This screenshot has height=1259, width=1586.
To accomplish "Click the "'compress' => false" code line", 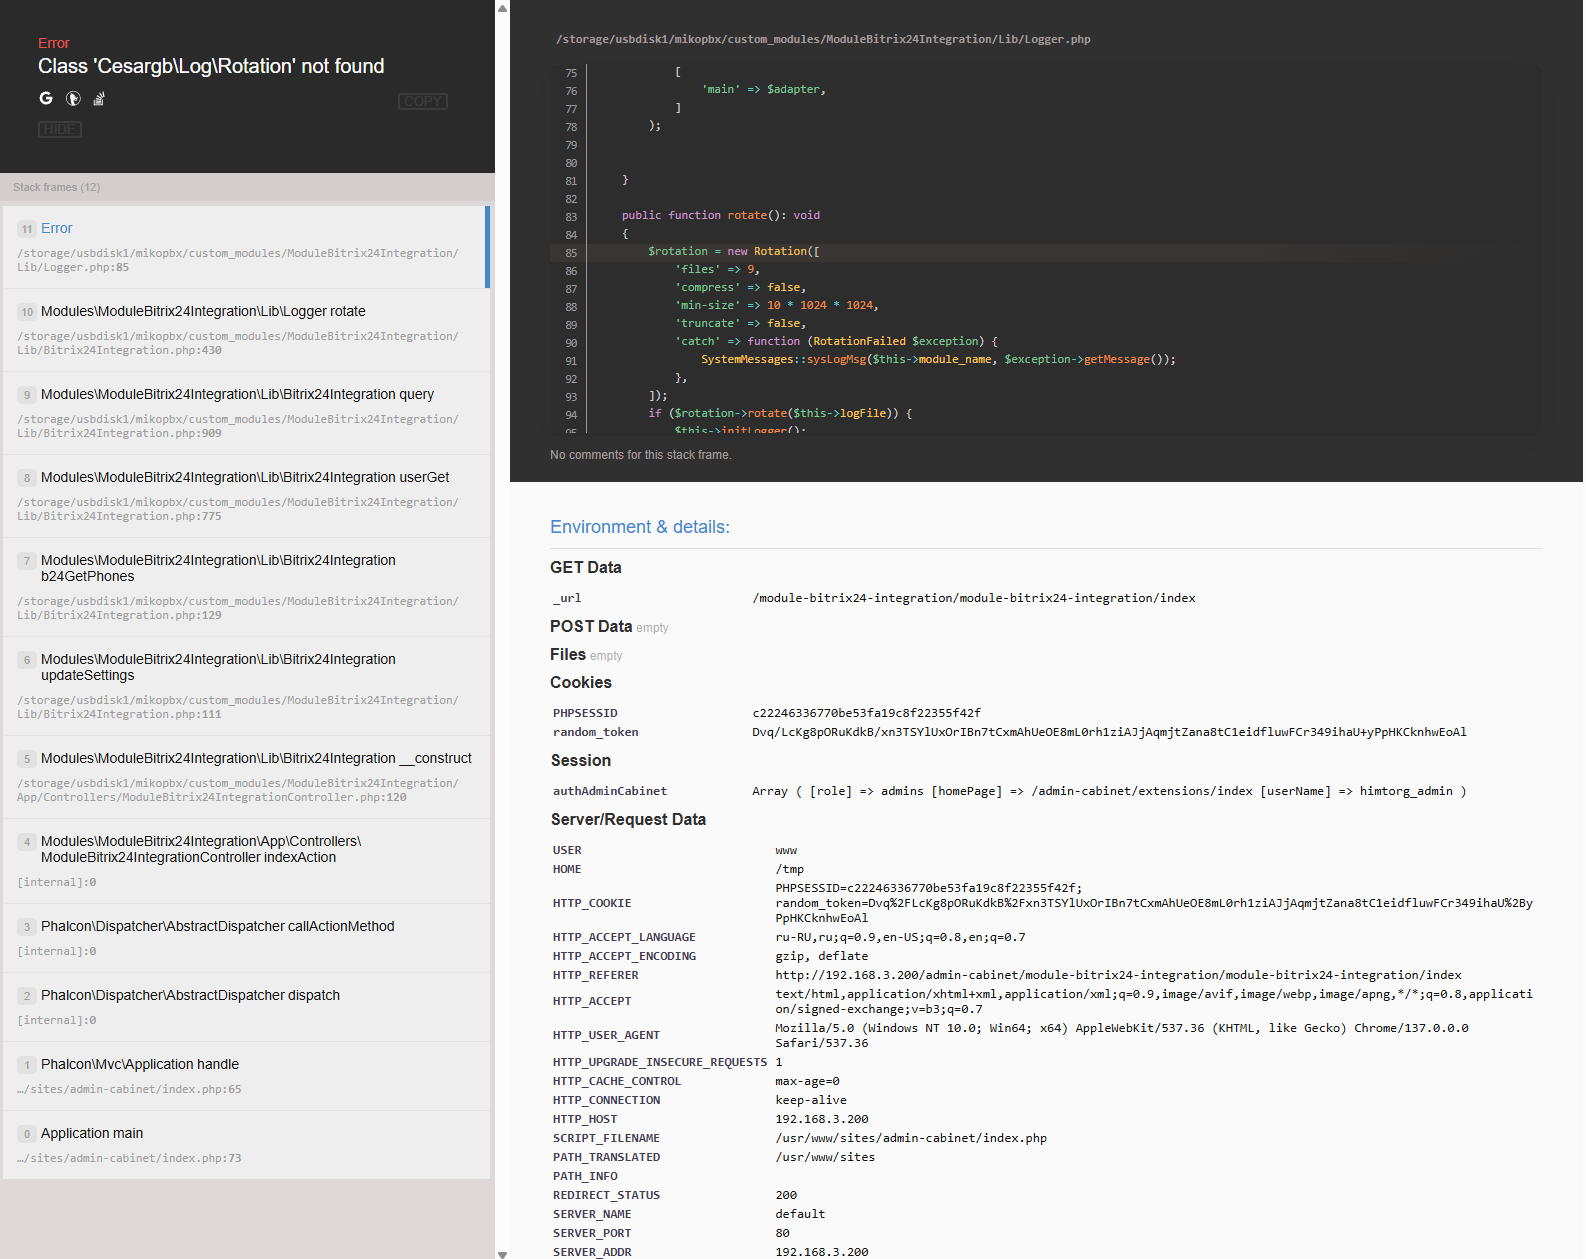I will click(741, 288).
